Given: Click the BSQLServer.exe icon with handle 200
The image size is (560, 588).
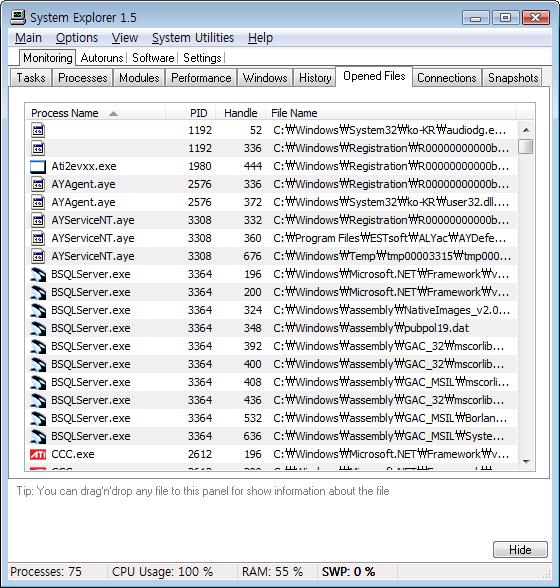Looking at the screenshot, I should point(38,292).
